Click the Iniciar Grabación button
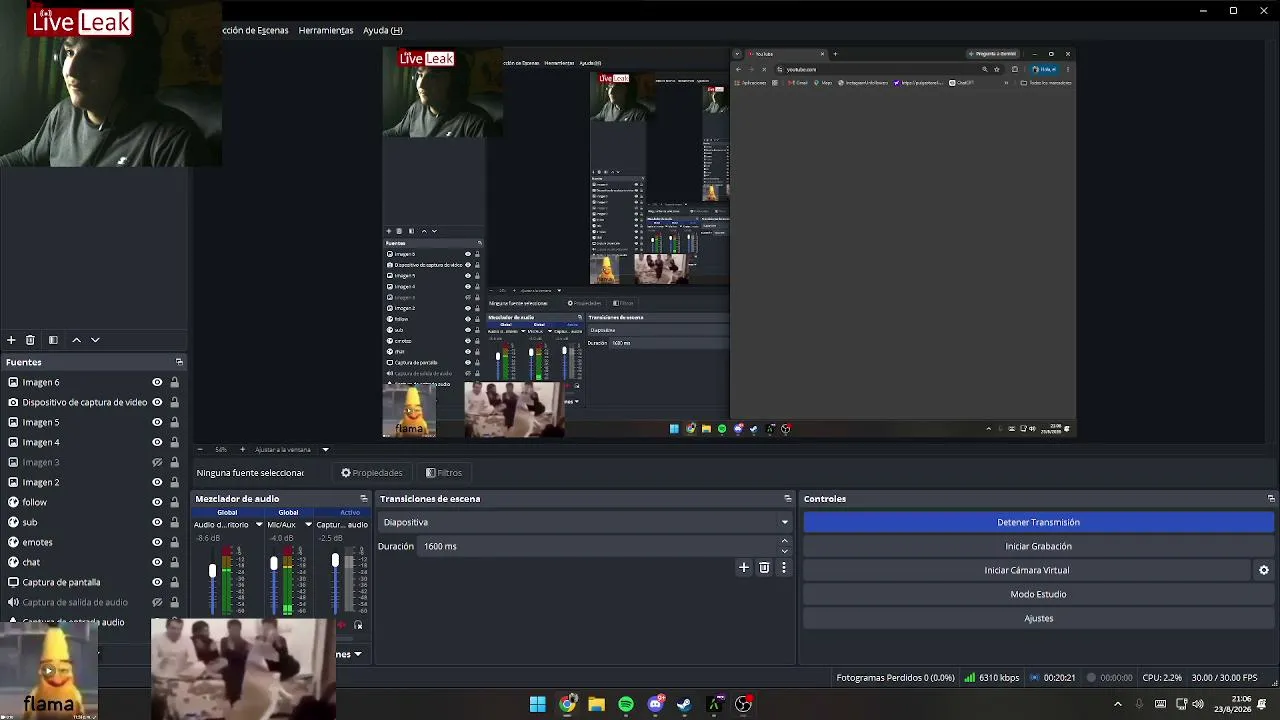The width and height of the screenshot is (1280, 720). tap(1038, 546)
